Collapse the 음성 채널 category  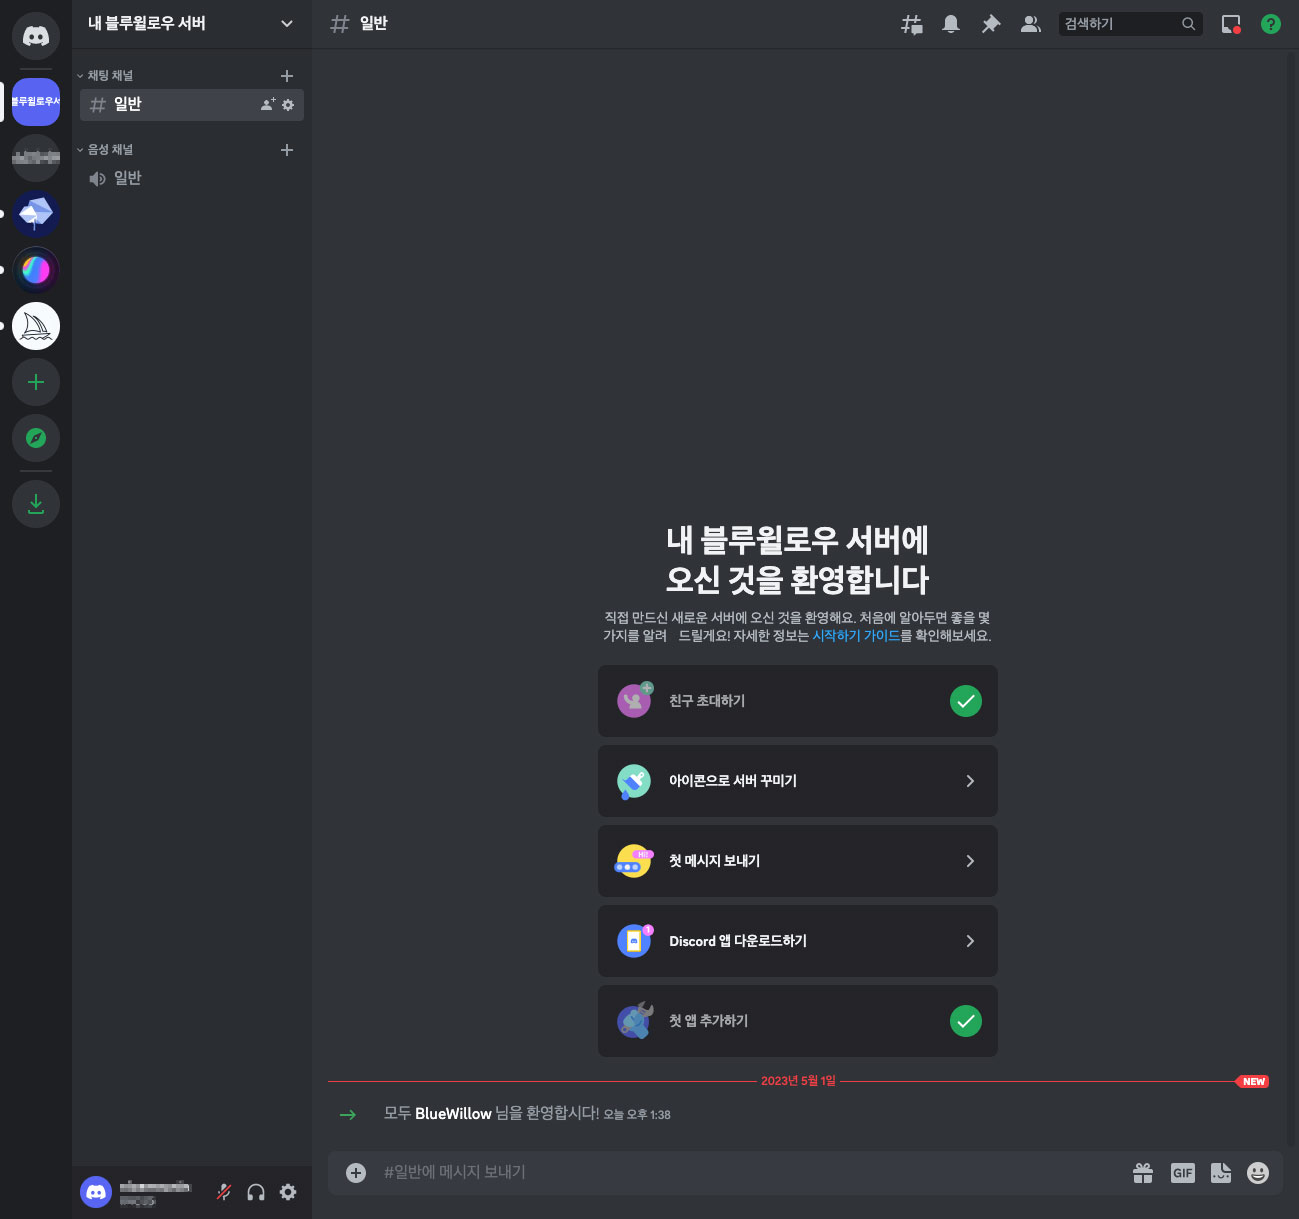pyautogui.click(x=105, y=150)
